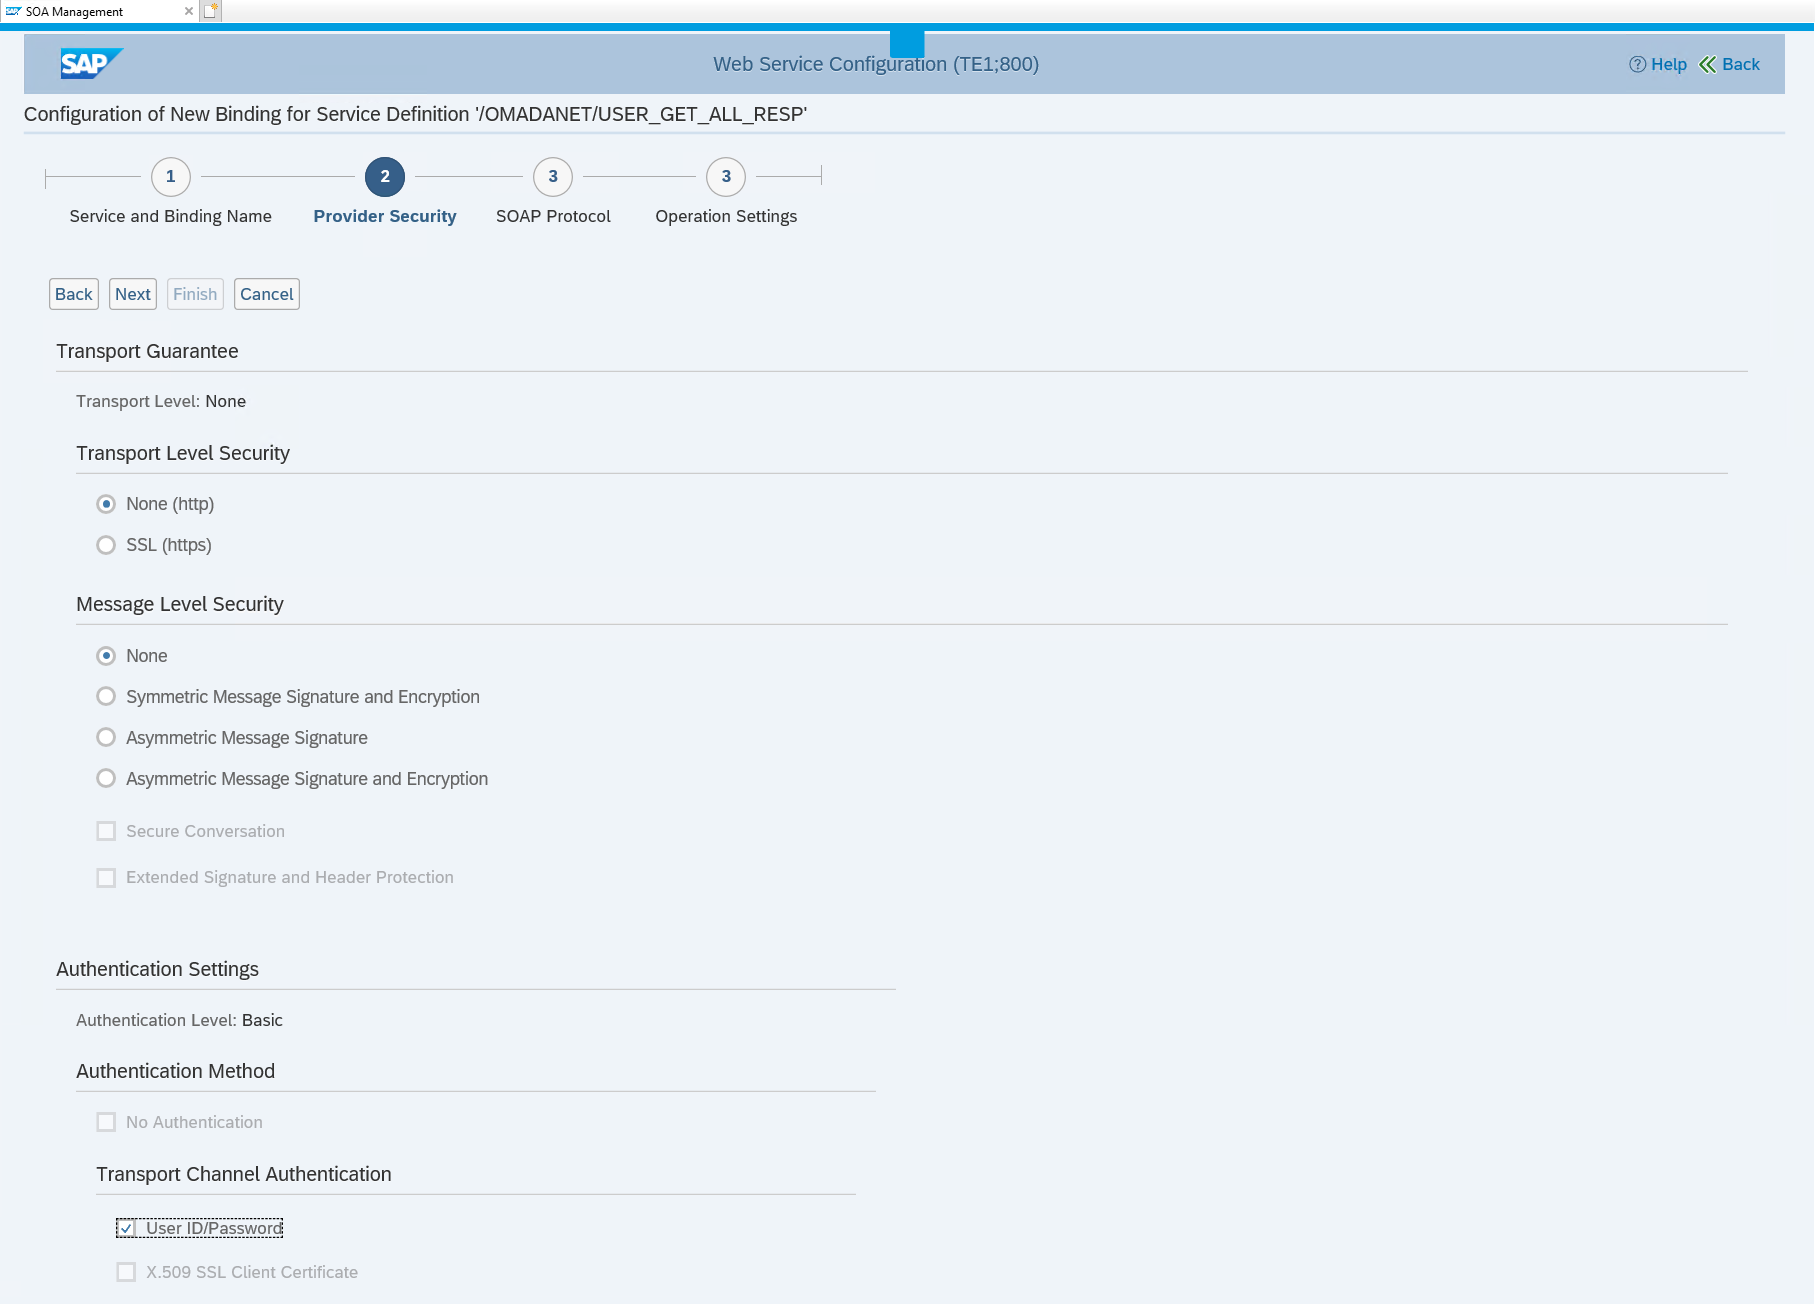Click the Finish button
The height and width of the screenshot is (1304, 1815).
point(195,294)
